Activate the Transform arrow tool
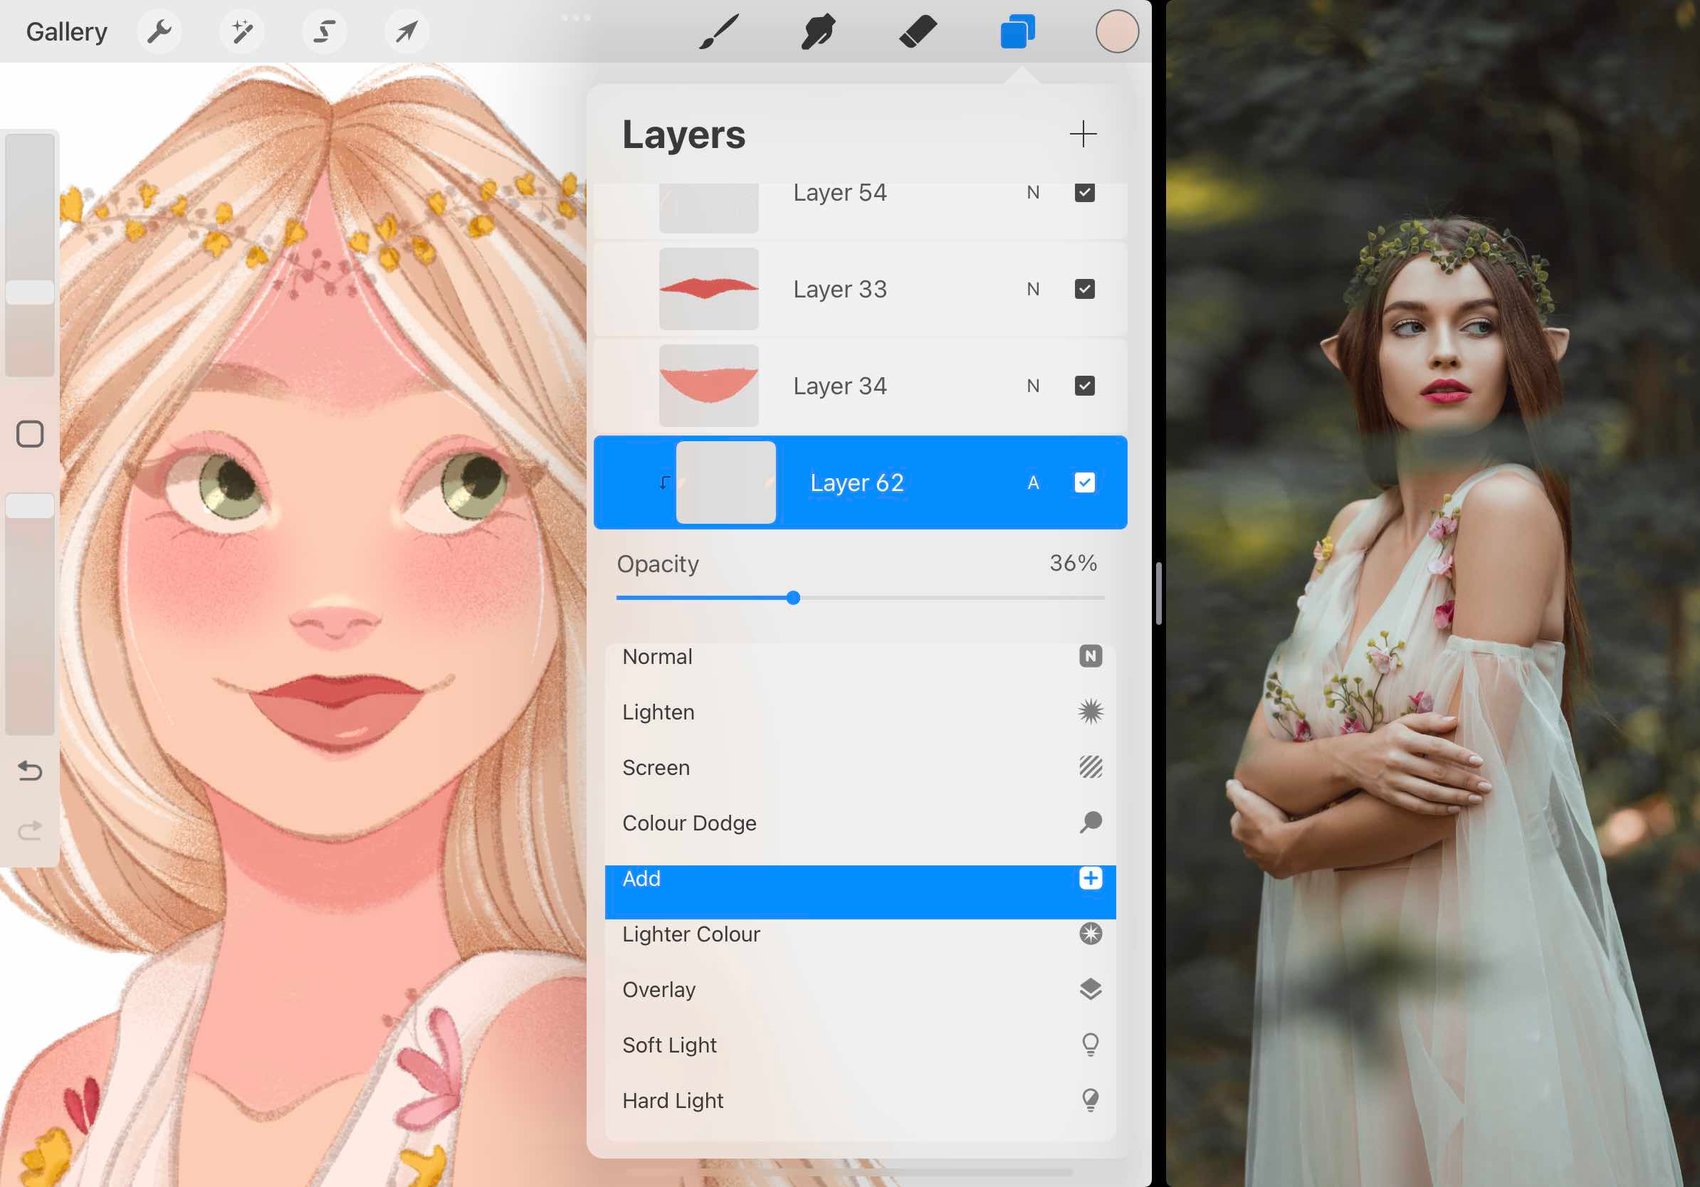Screen dimensions: 1700x1187 coord(406,32)
